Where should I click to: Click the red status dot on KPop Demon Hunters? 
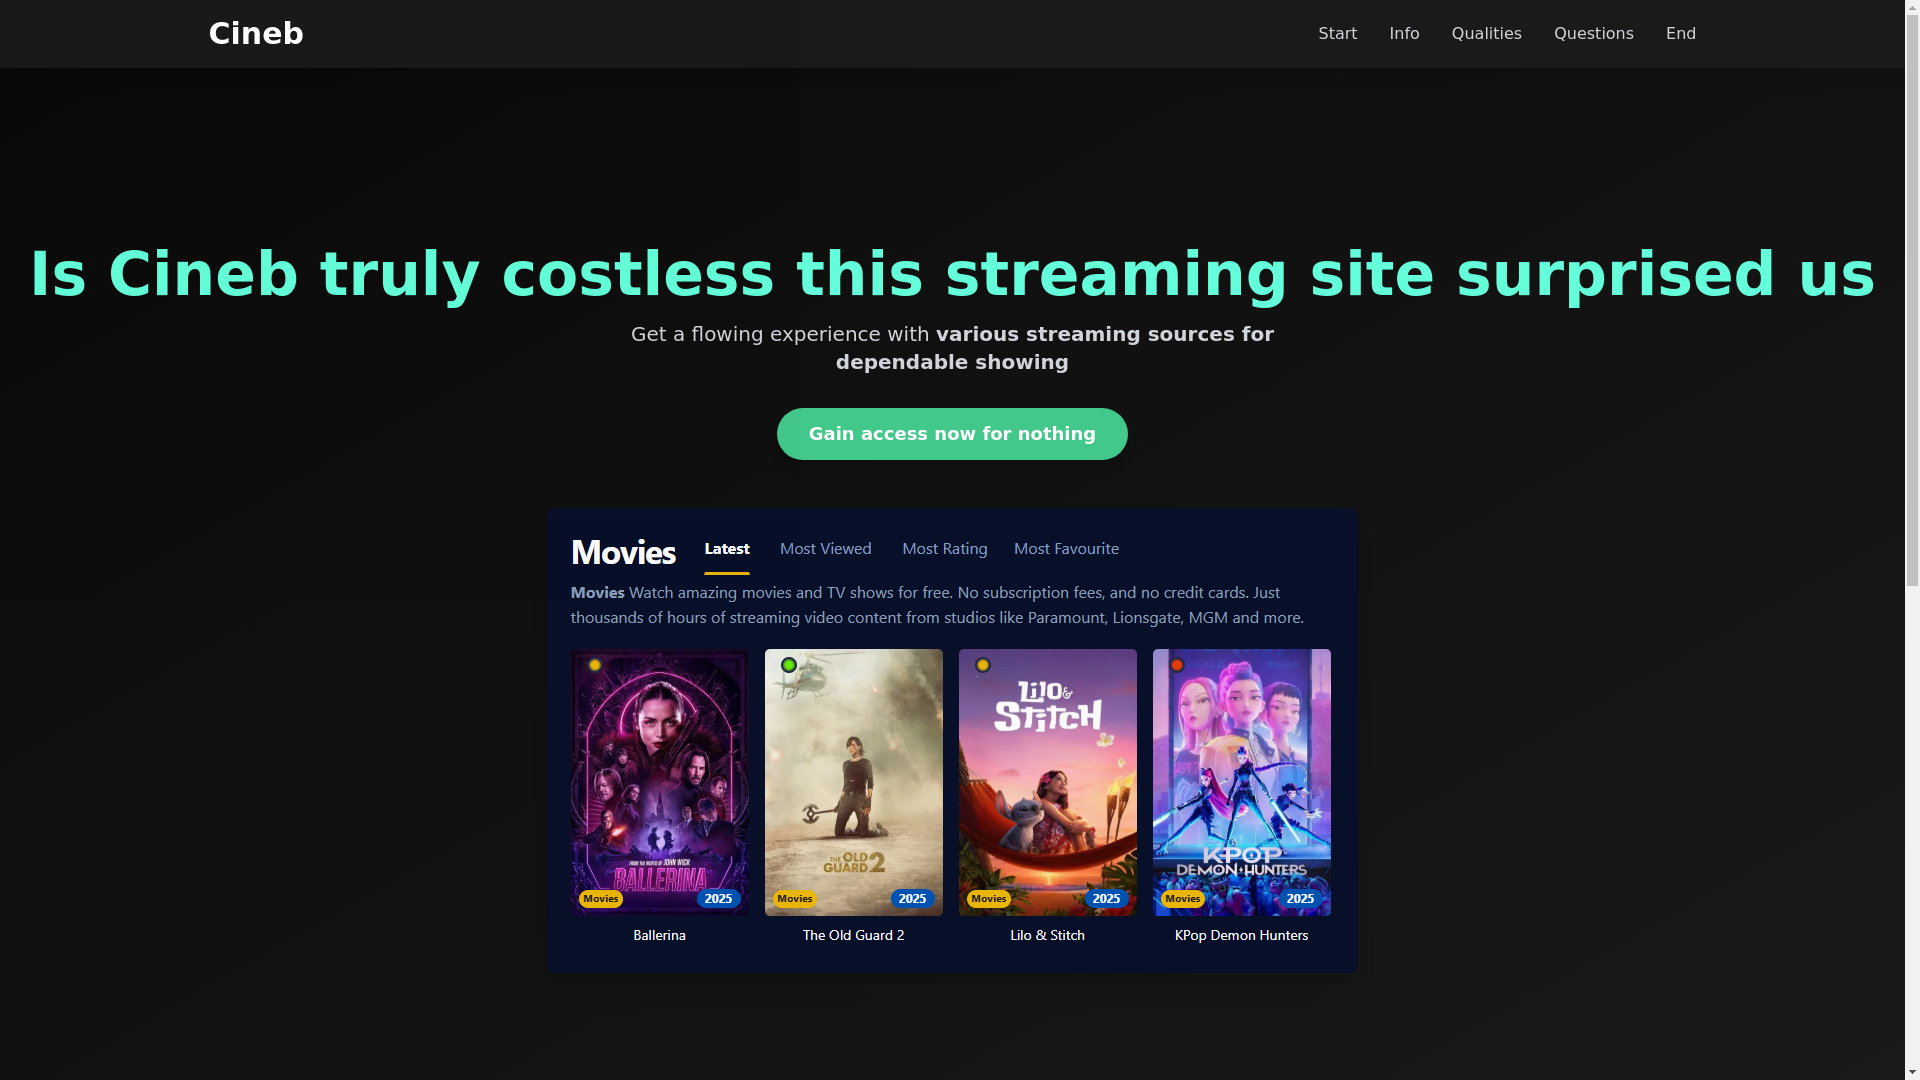(1177, 665)
